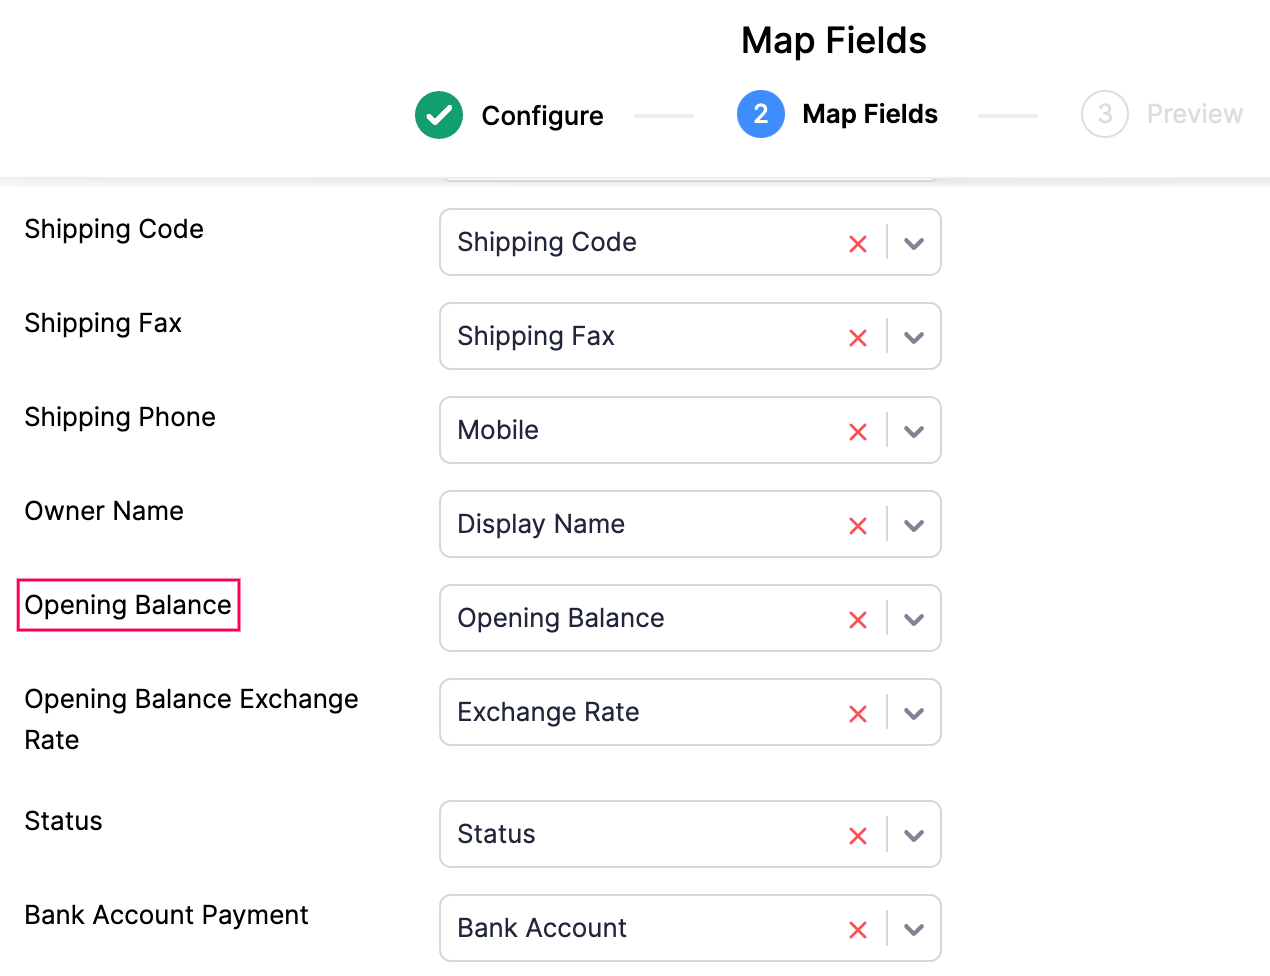Remove the Display Name mapping
Image resolution: width=1270 pixels, height=976 pixels.
pos(857,526)
